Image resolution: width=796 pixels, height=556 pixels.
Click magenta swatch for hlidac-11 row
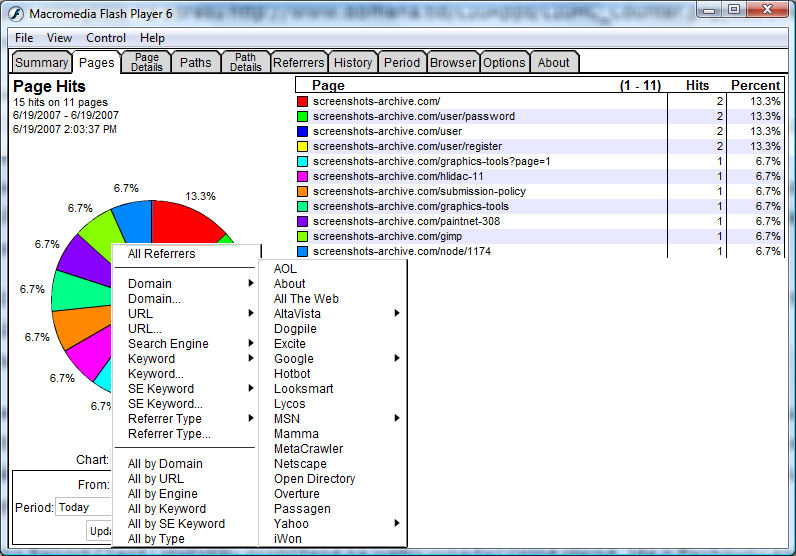[x=303, y=176]
